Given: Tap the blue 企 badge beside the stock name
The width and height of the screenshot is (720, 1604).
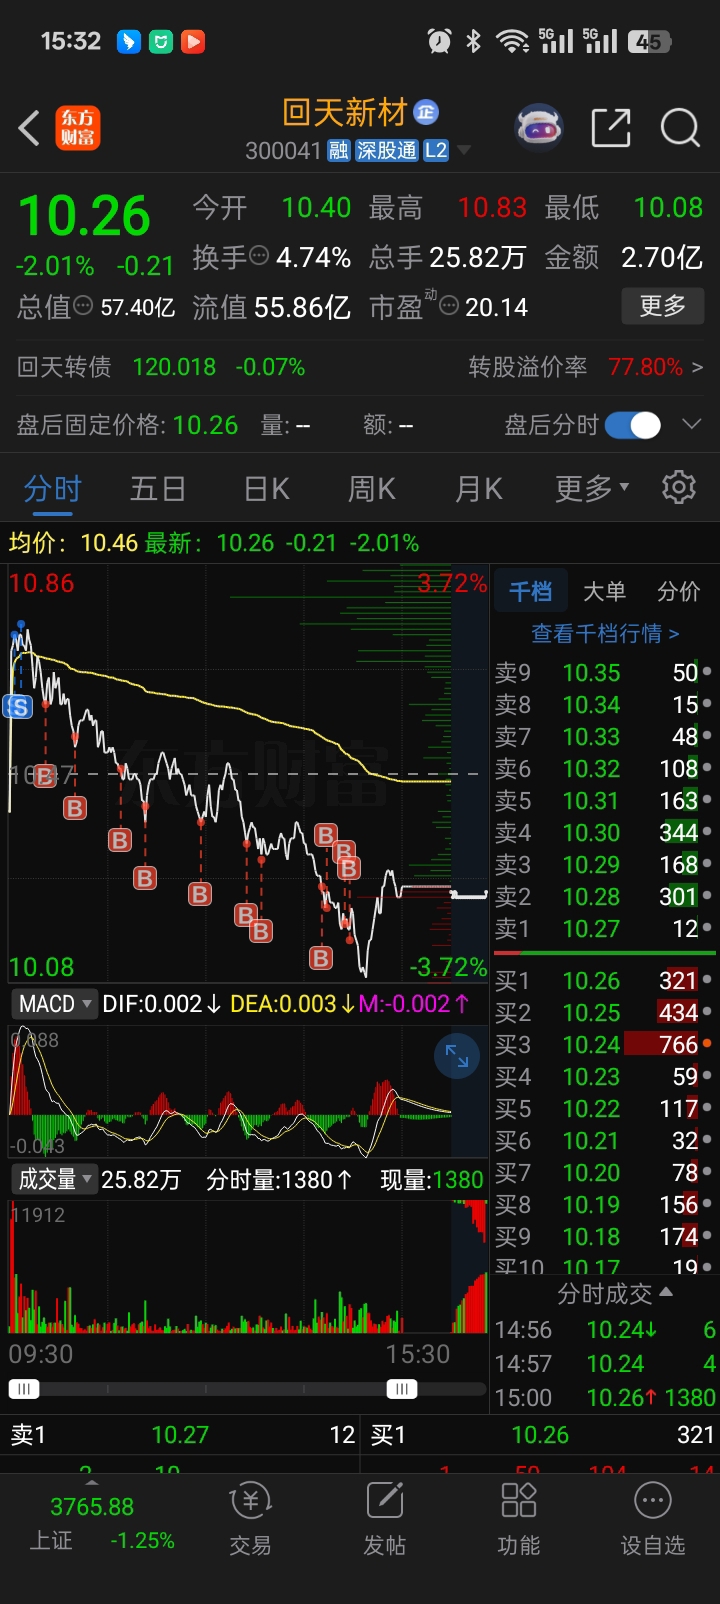Looking at the screenshot, I should click(x=426, y=112).
